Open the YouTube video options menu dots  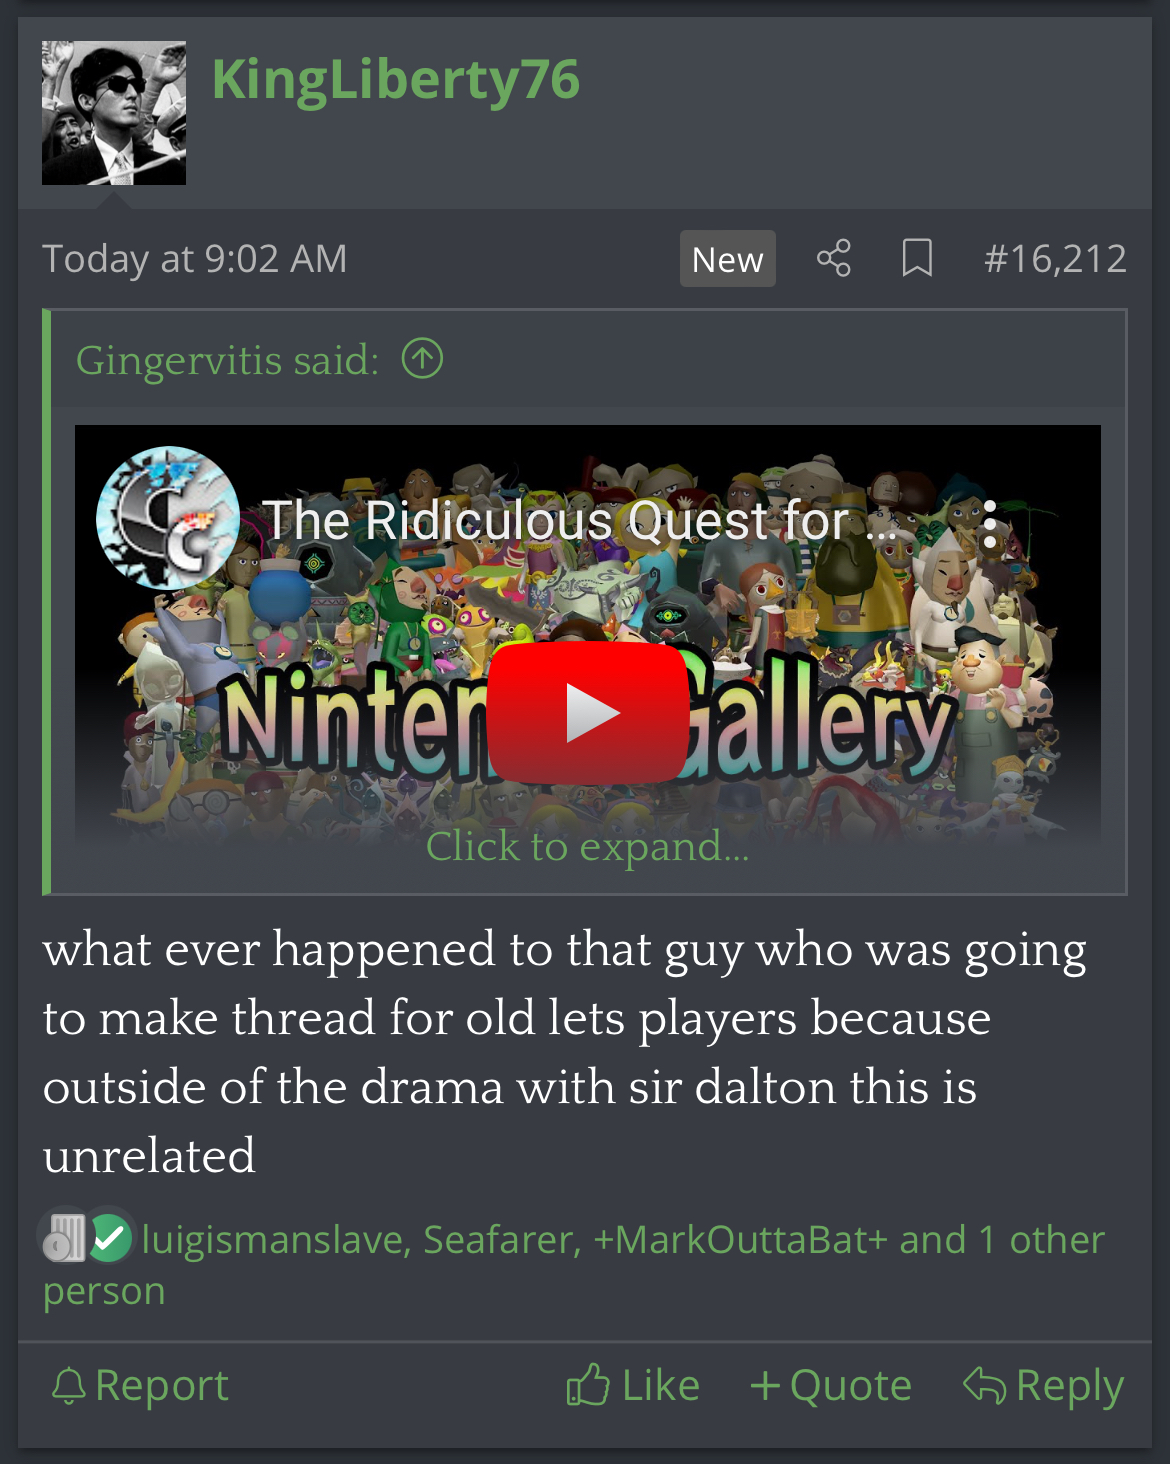989,523
